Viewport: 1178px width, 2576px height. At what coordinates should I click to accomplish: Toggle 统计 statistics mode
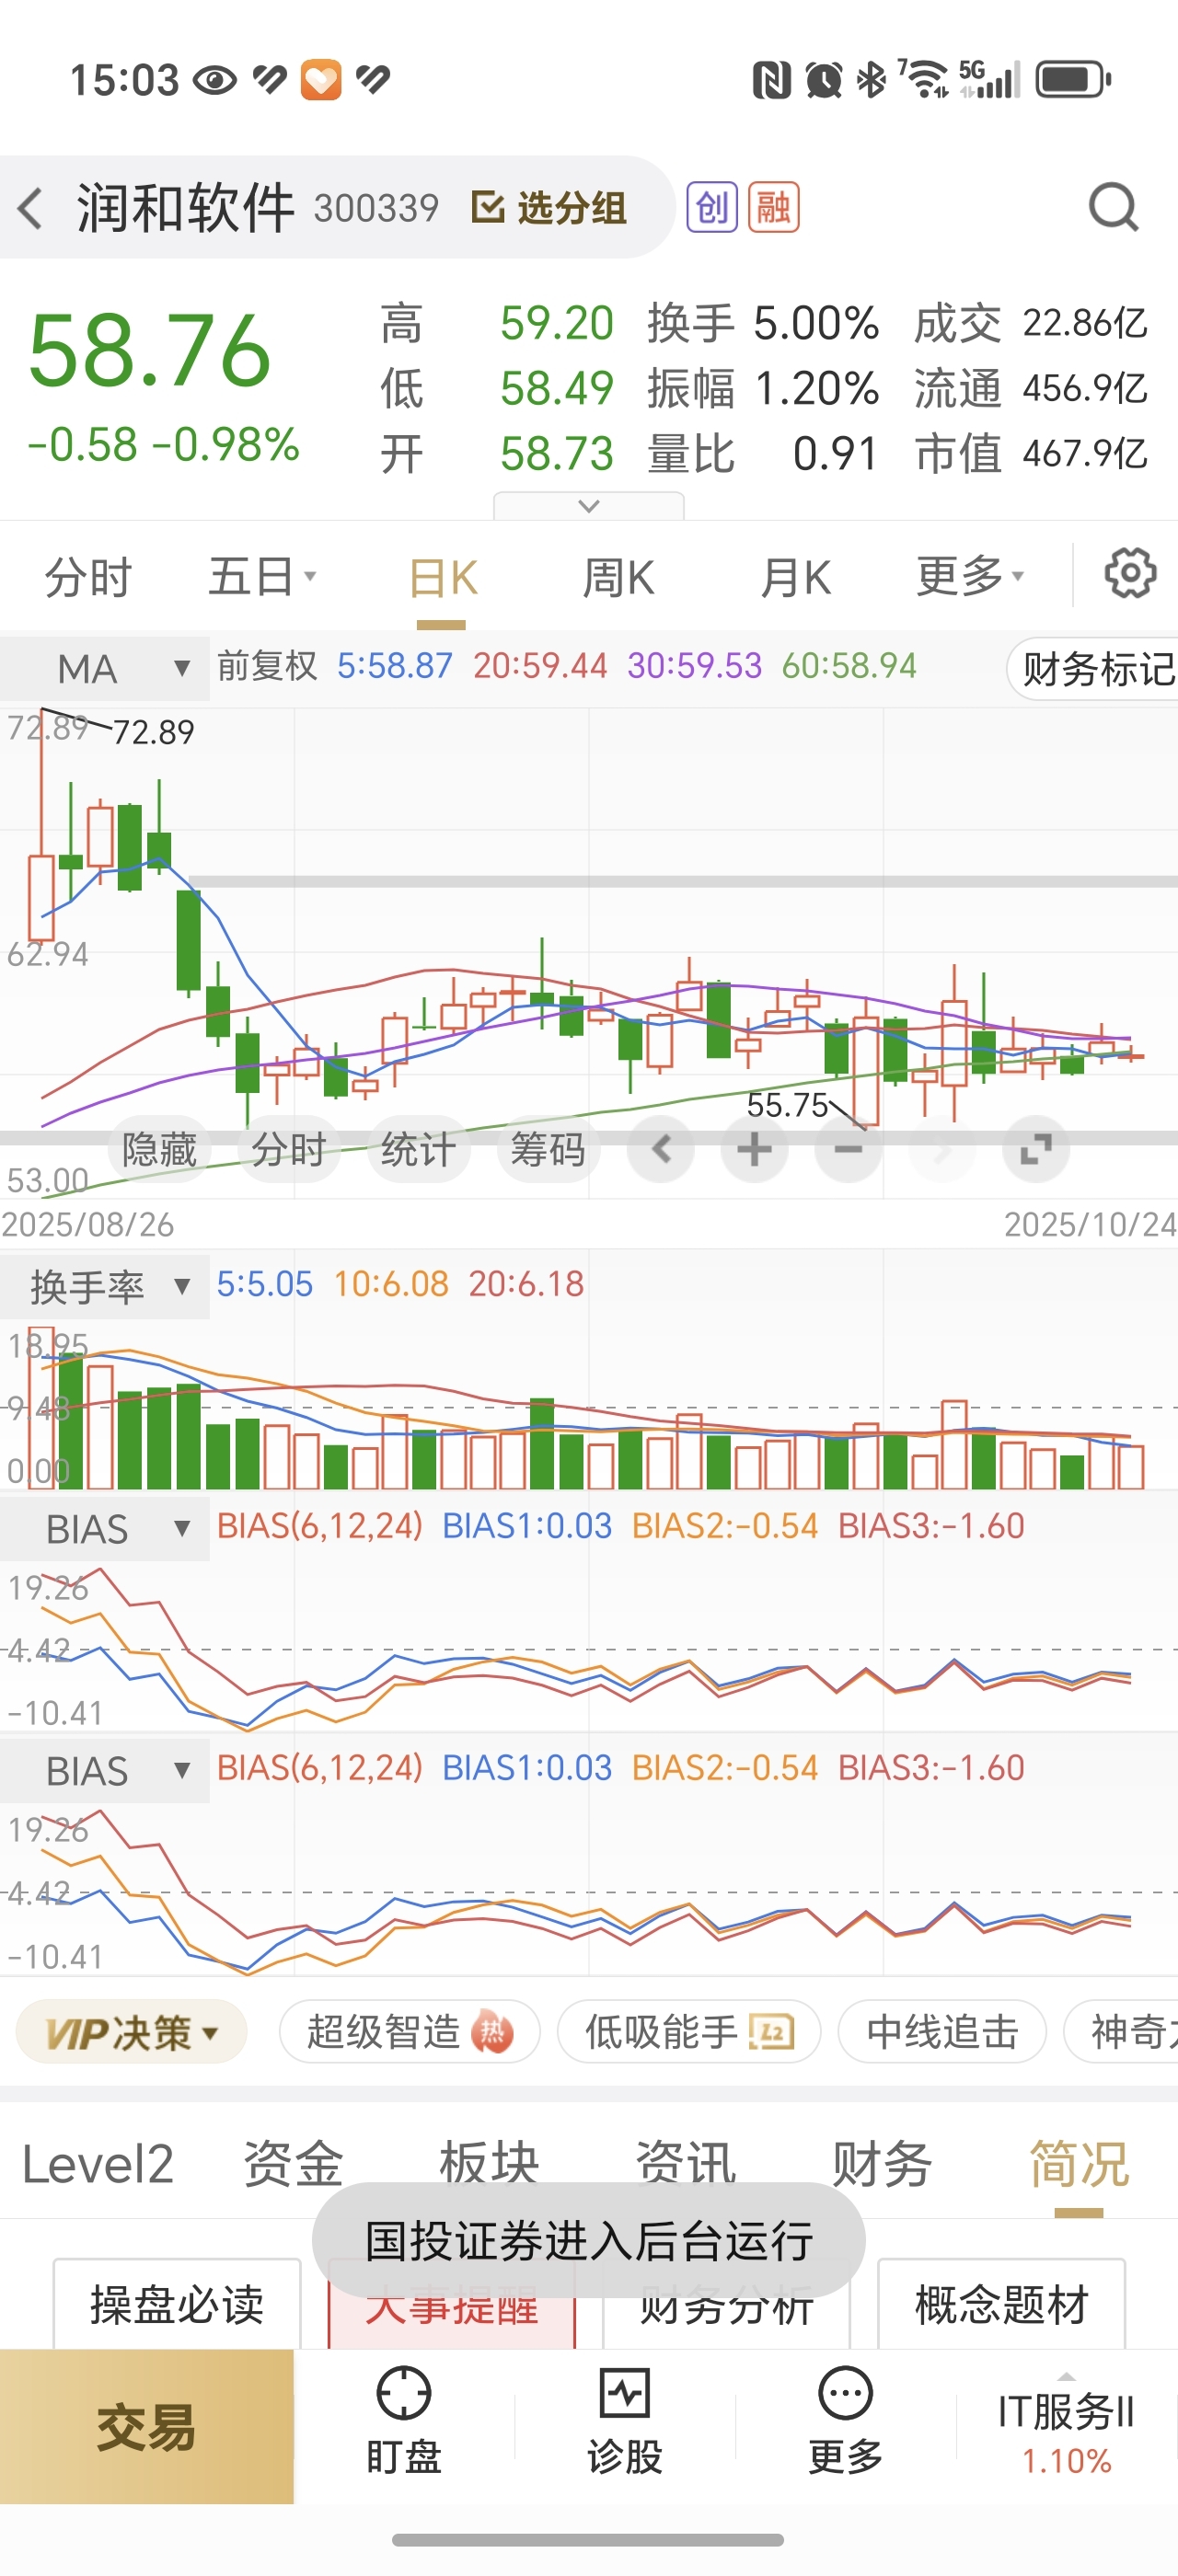[x=418, y=1149]
